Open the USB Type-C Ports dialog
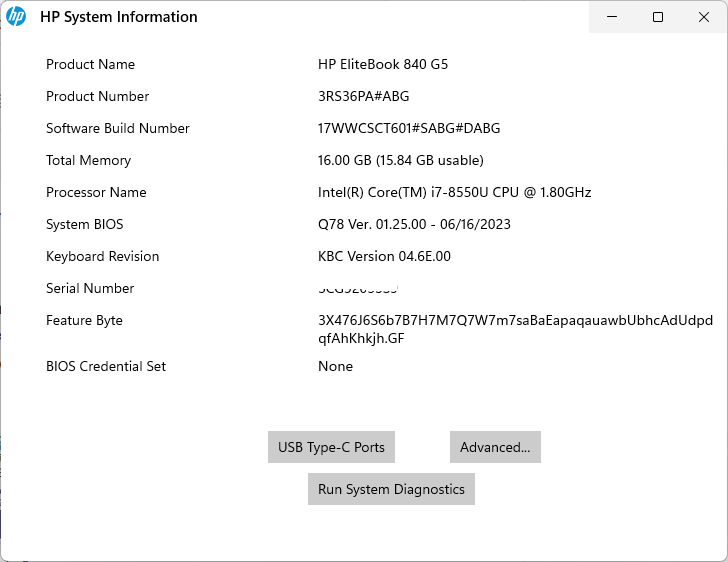Screen dimensions: 728x562 [331, 447]
